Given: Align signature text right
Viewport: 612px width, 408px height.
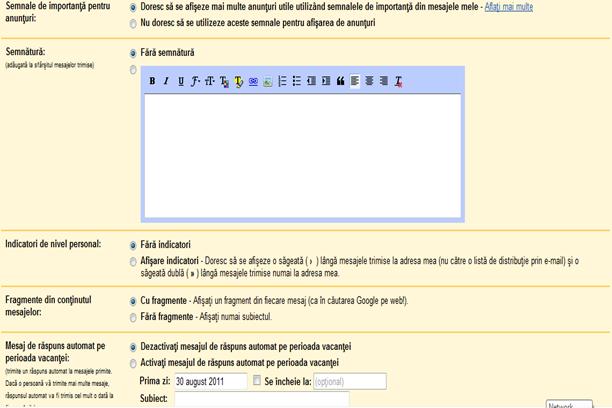Looking at the screenshot, I should (x=384, y=81).
